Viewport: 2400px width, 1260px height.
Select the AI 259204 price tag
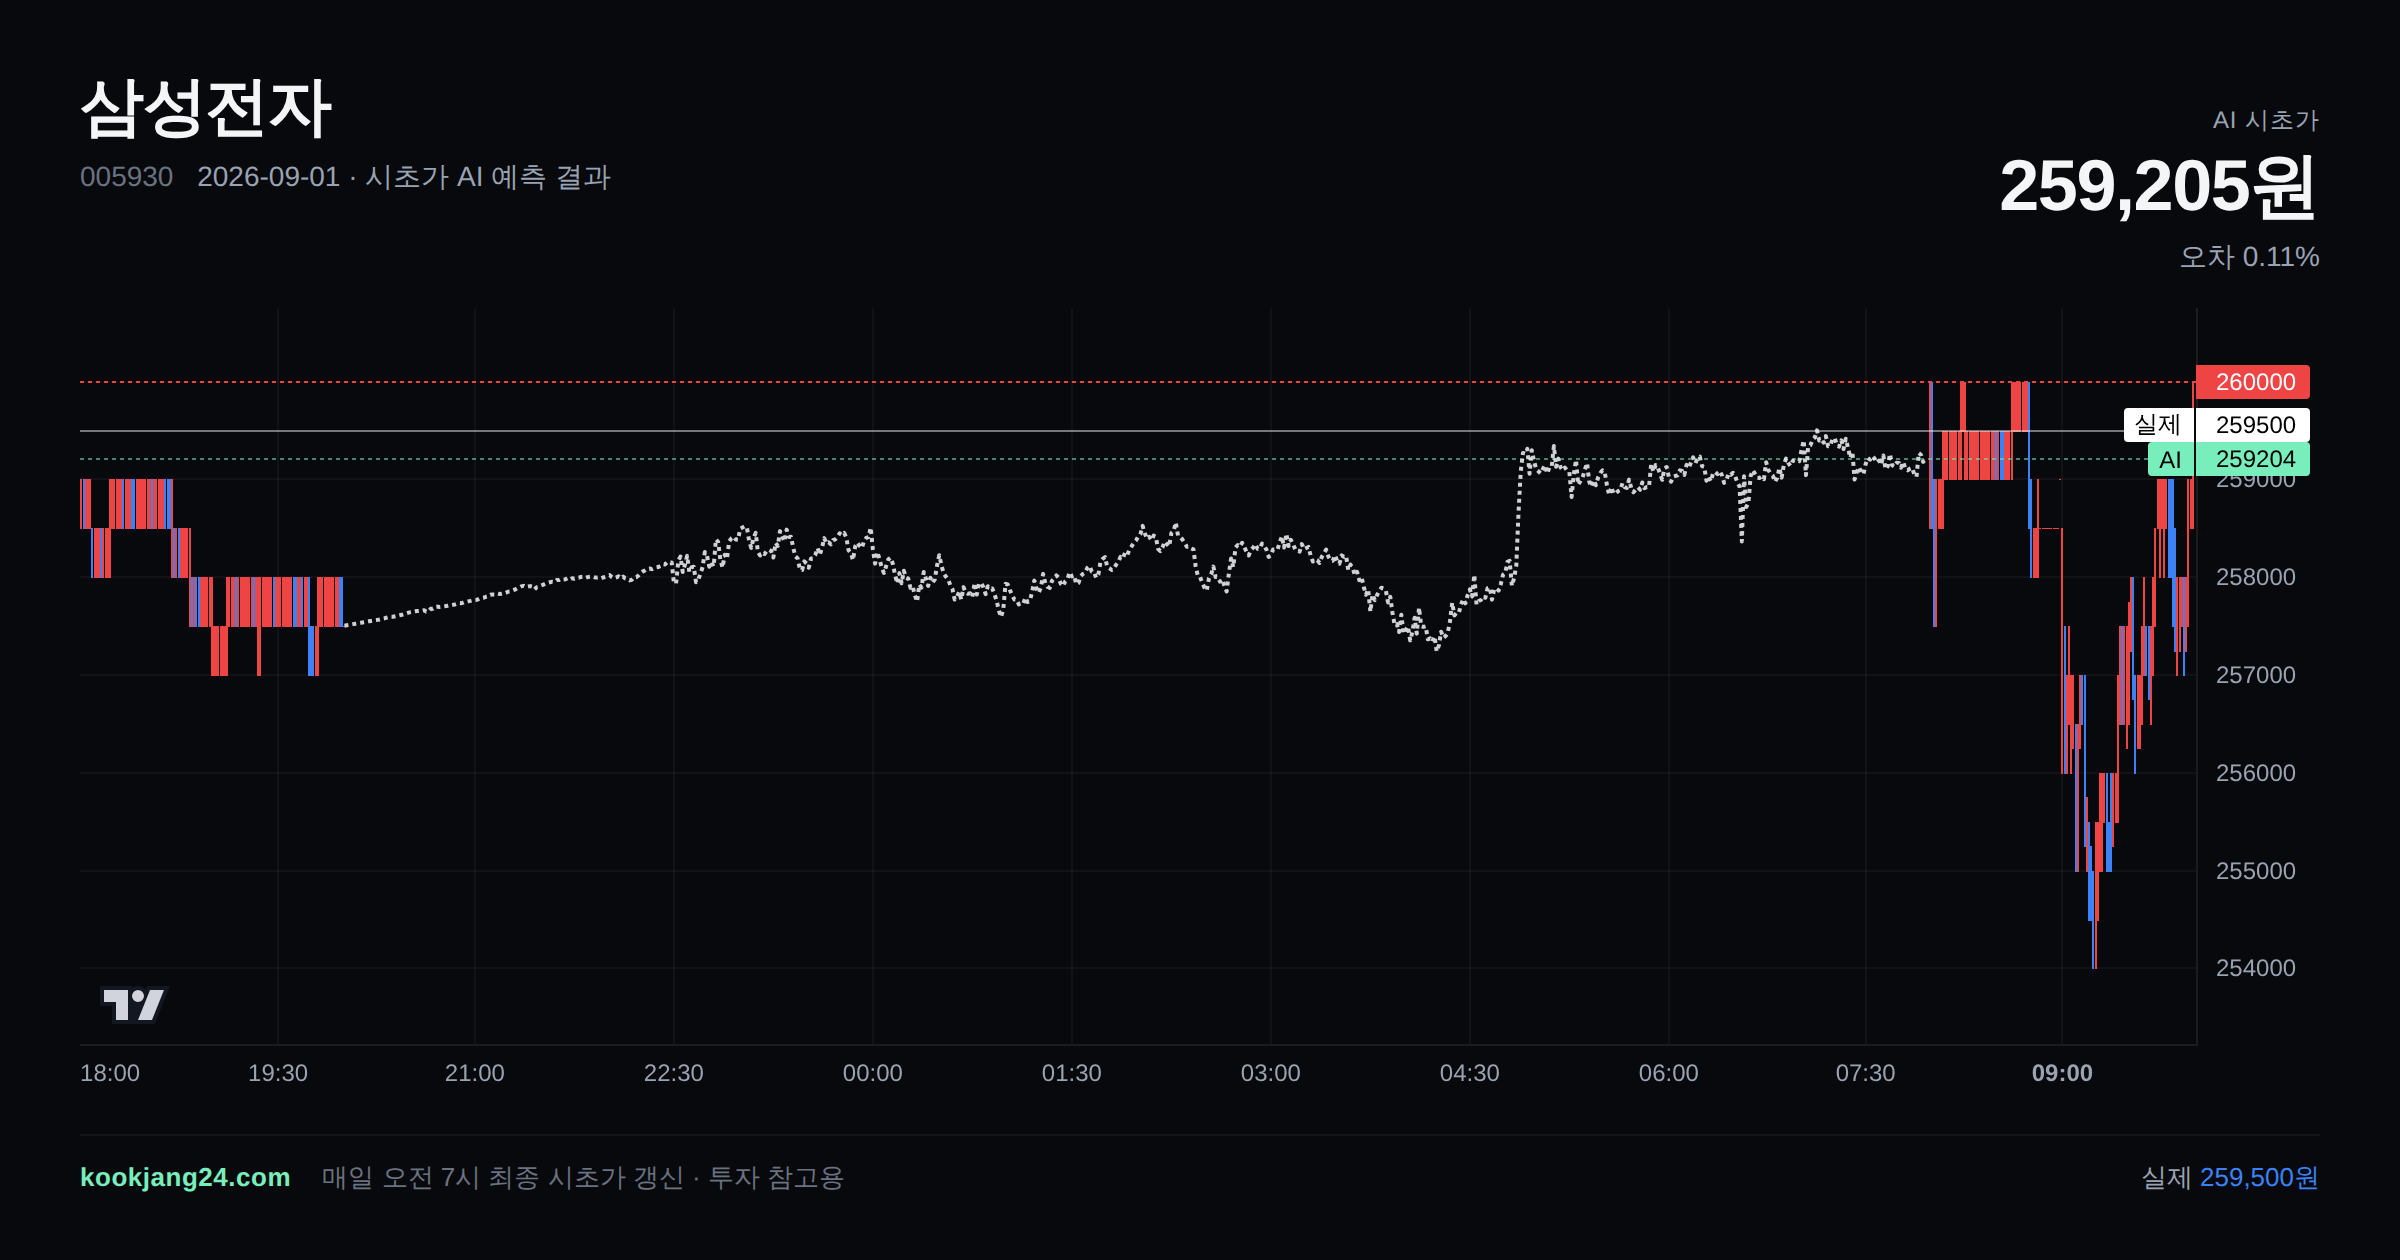[x=2229, y=459]
